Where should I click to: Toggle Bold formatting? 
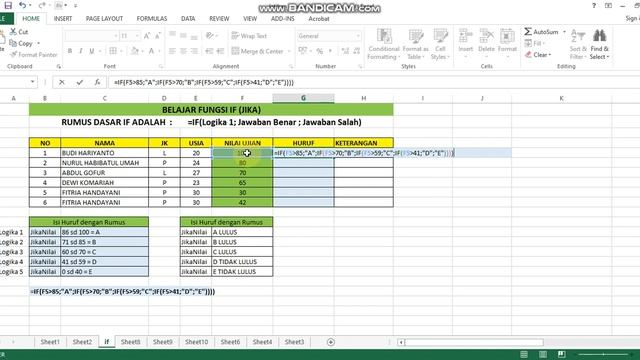(70, 51)
